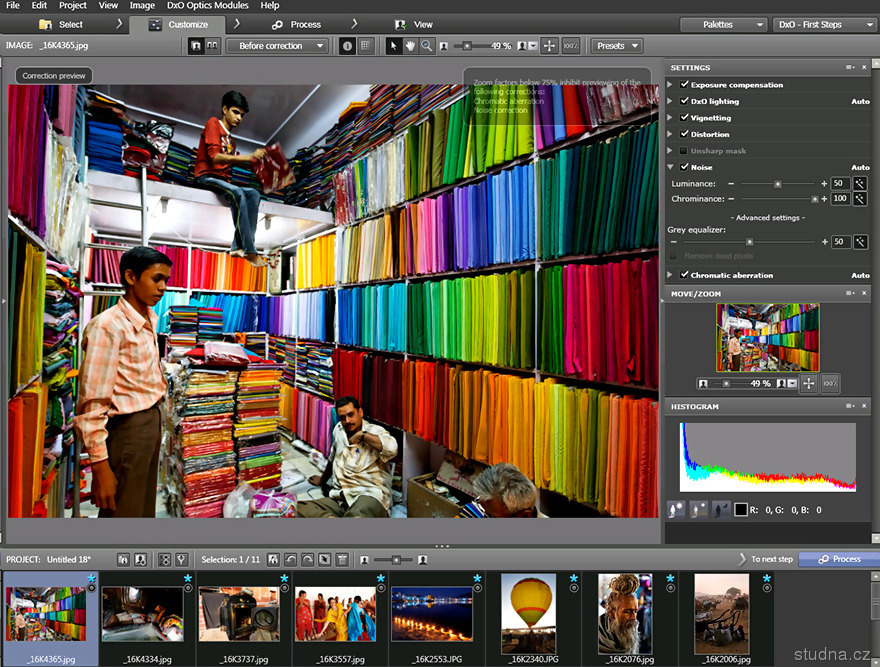
Task: Click the zoom to 100% icon in toolbar
Action: 570,46
